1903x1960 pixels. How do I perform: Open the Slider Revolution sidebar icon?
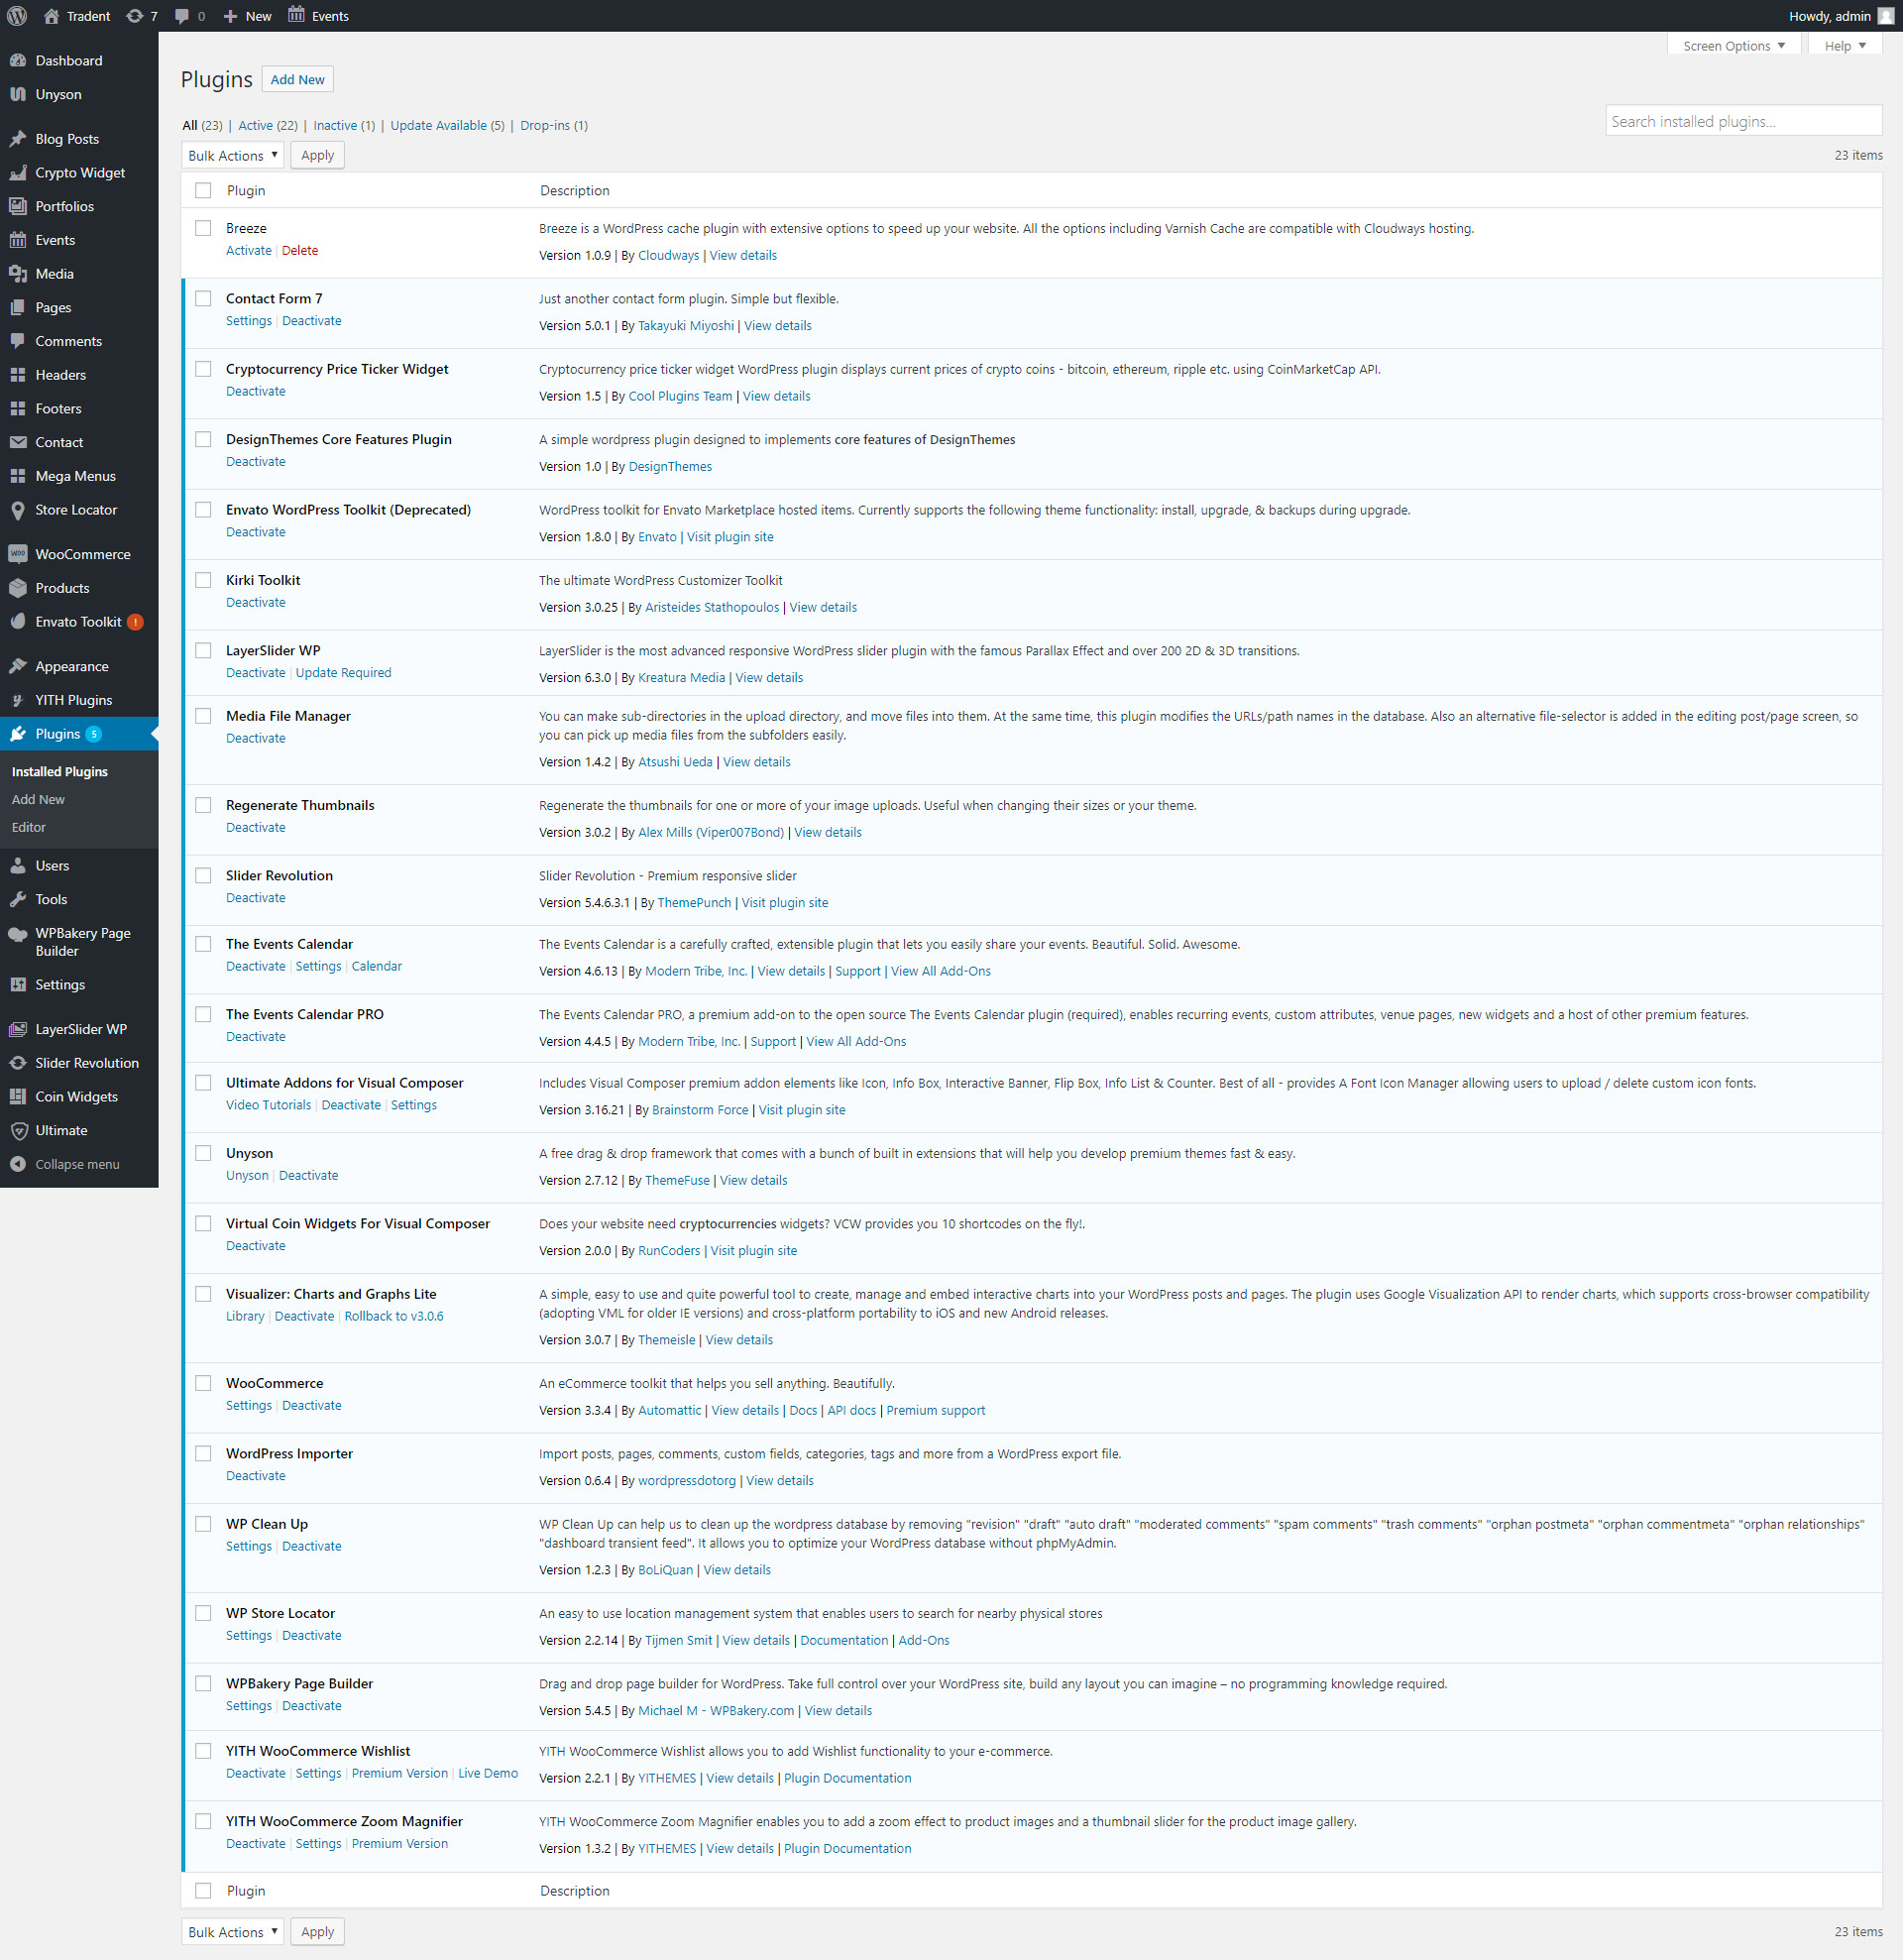coord(18,1062)
